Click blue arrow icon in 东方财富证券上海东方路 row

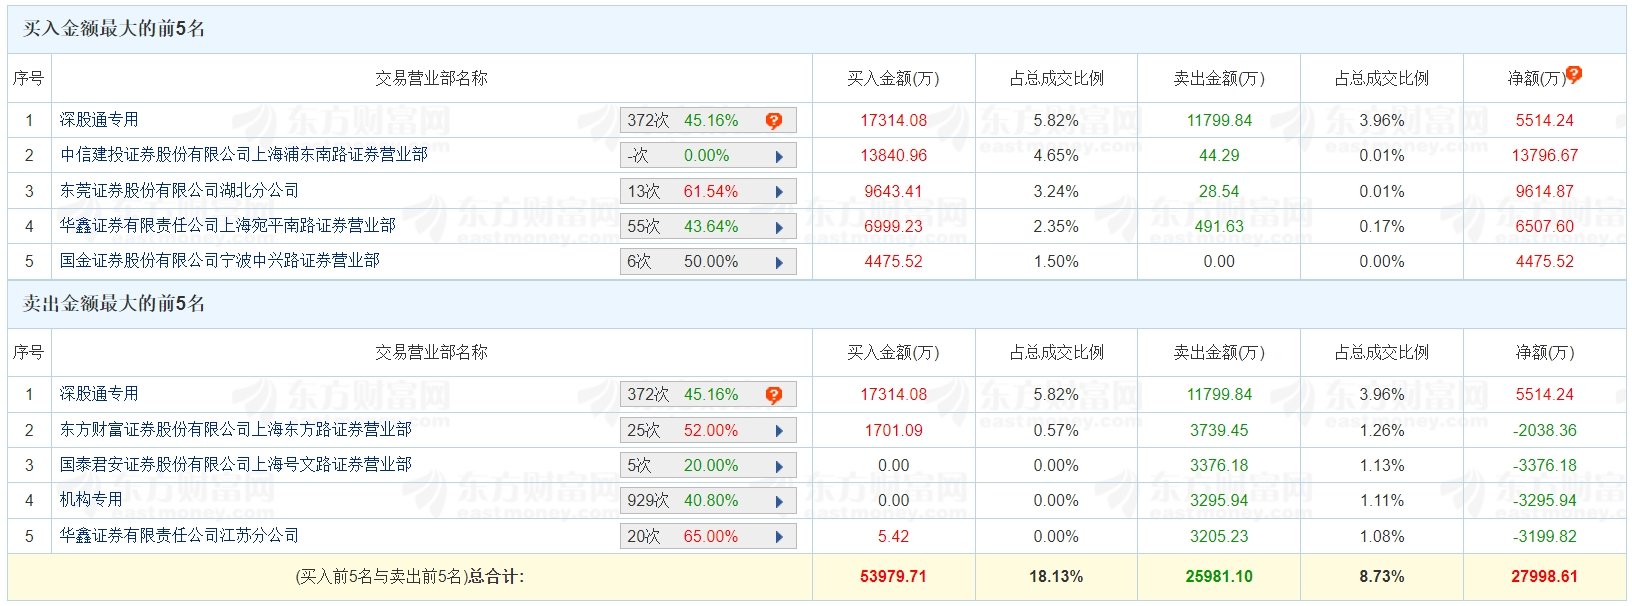pos(779,431)
